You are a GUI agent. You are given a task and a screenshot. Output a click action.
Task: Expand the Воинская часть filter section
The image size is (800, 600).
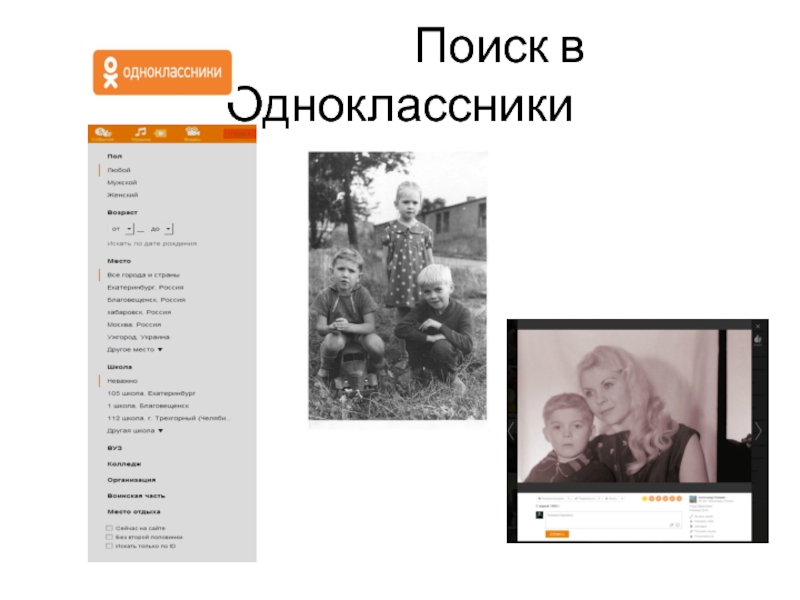[136, 496]
